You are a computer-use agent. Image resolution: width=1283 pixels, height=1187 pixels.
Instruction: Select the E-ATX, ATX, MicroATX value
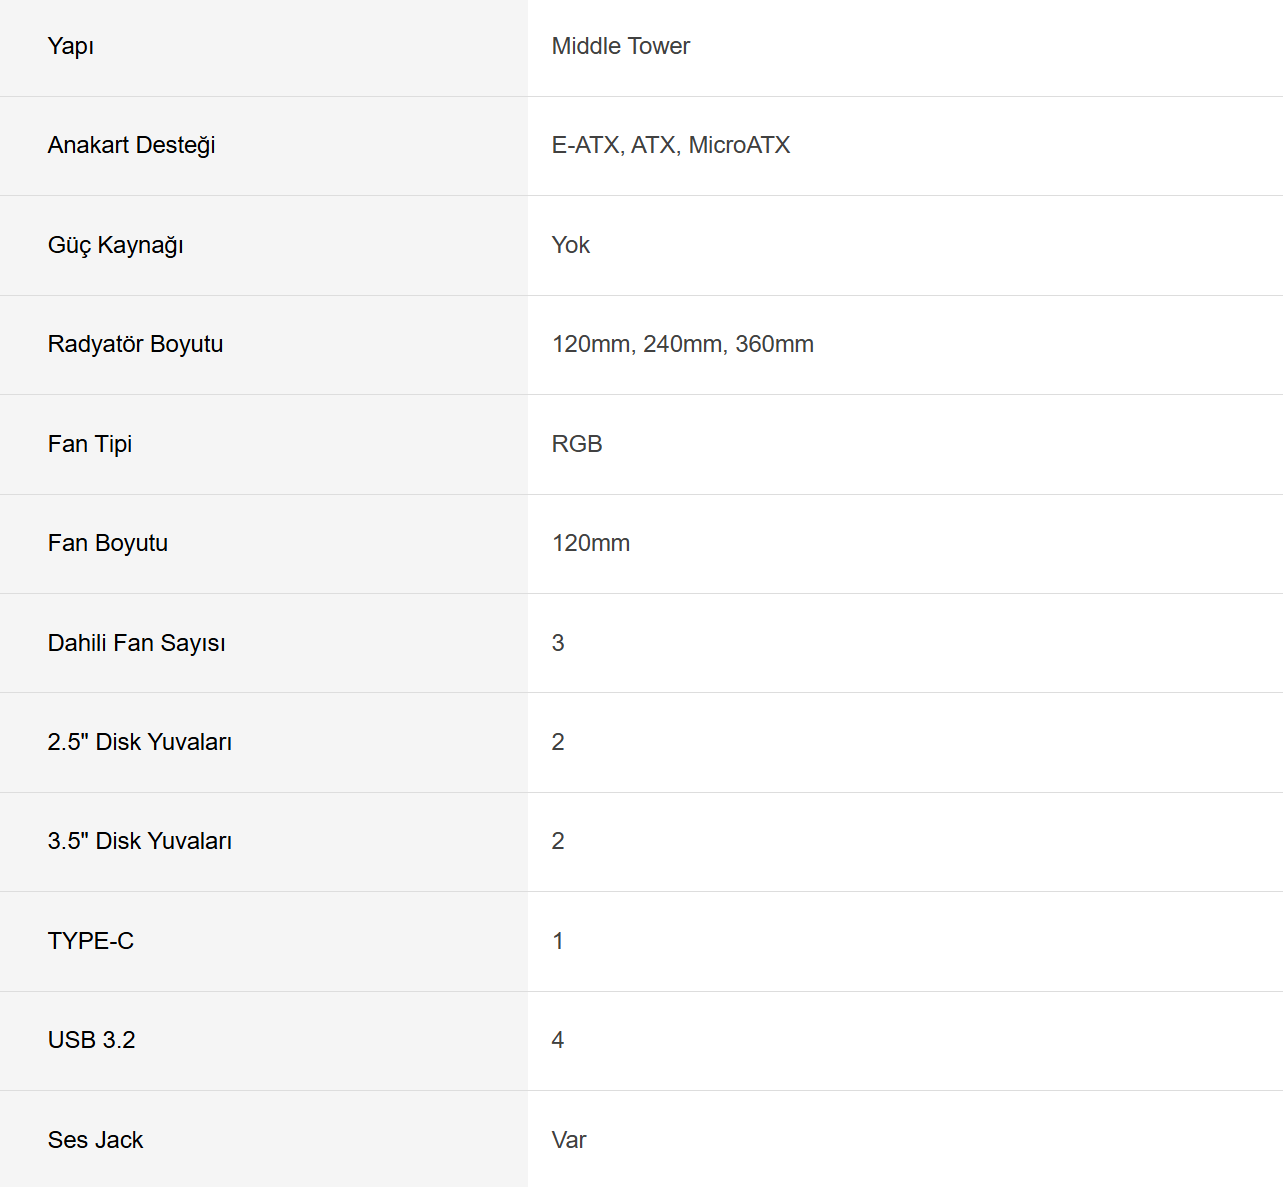[x=671, y=145]
